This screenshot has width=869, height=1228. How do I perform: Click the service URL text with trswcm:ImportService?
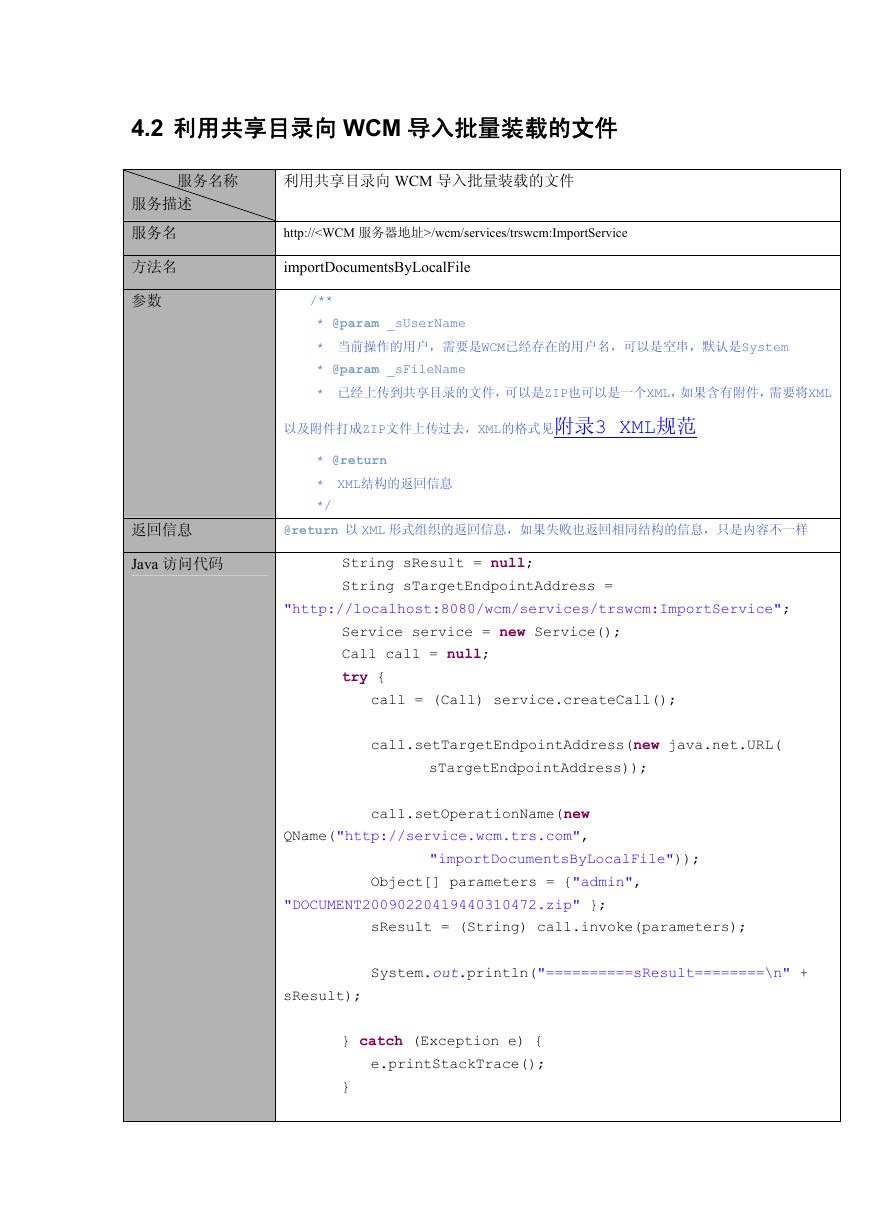(456, 233)
